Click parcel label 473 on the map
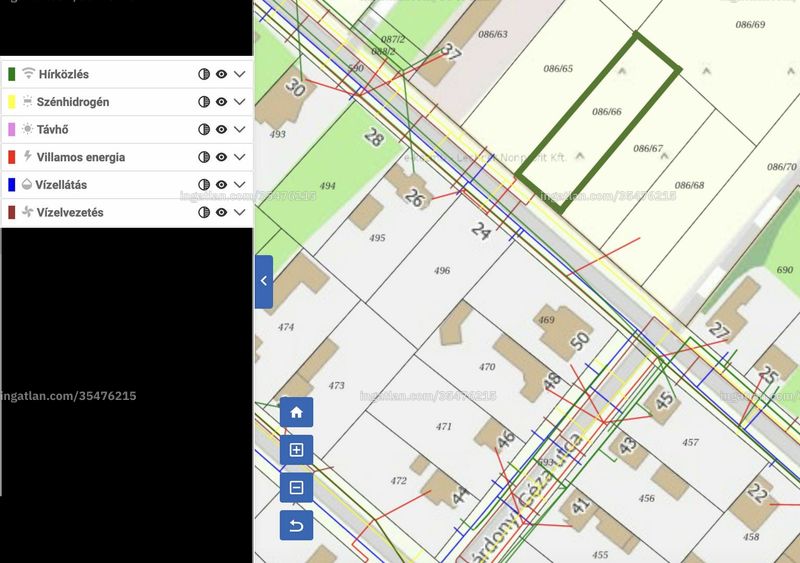The height and width of the screenshot is (563, 800). point(336,386)
